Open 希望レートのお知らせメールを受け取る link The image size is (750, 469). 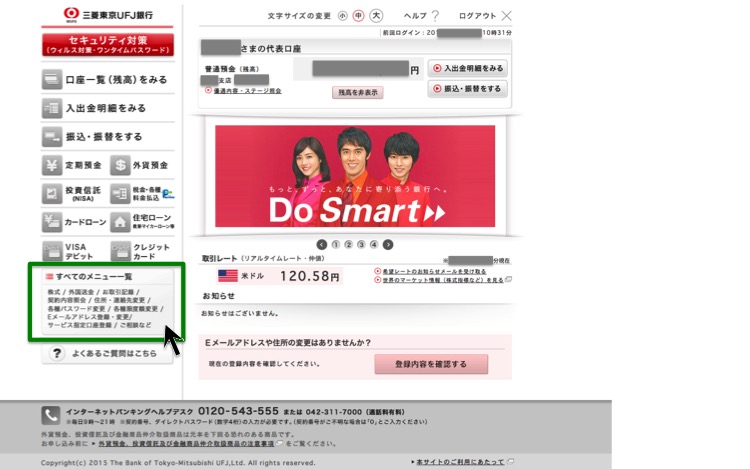[x=434, y=272]
